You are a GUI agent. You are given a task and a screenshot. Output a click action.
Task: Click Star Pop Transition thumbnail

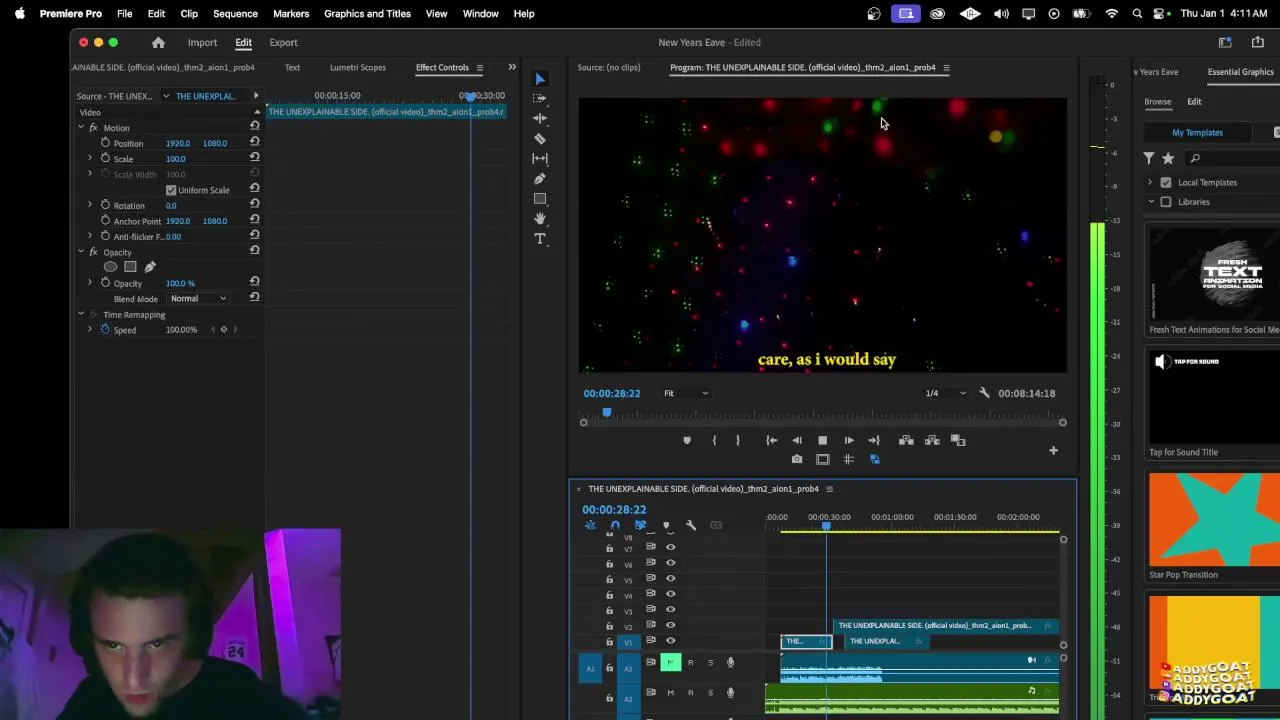(x=1214, y=519)
